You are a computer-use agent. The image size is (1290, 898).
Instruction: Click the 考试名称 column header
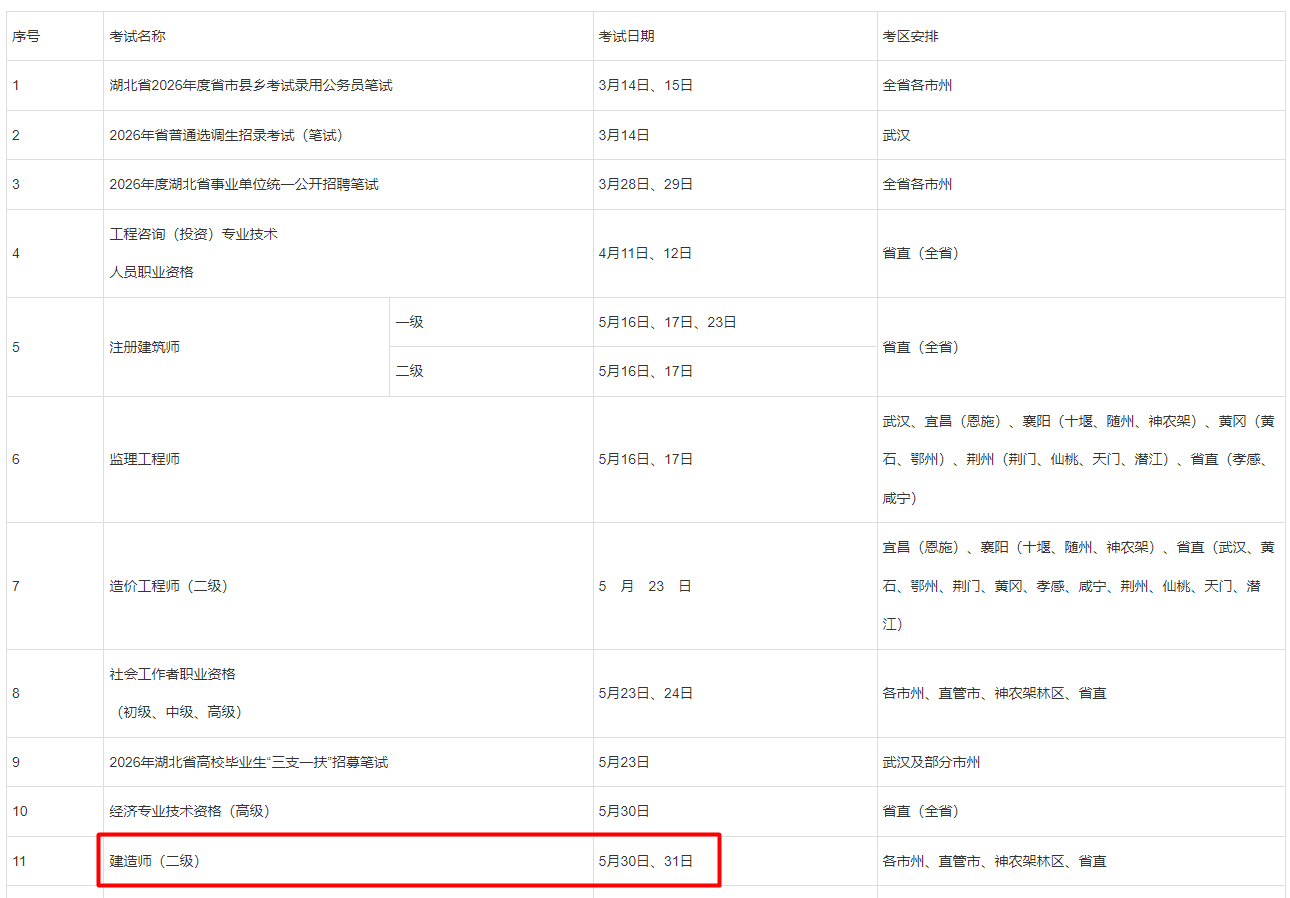137,36
